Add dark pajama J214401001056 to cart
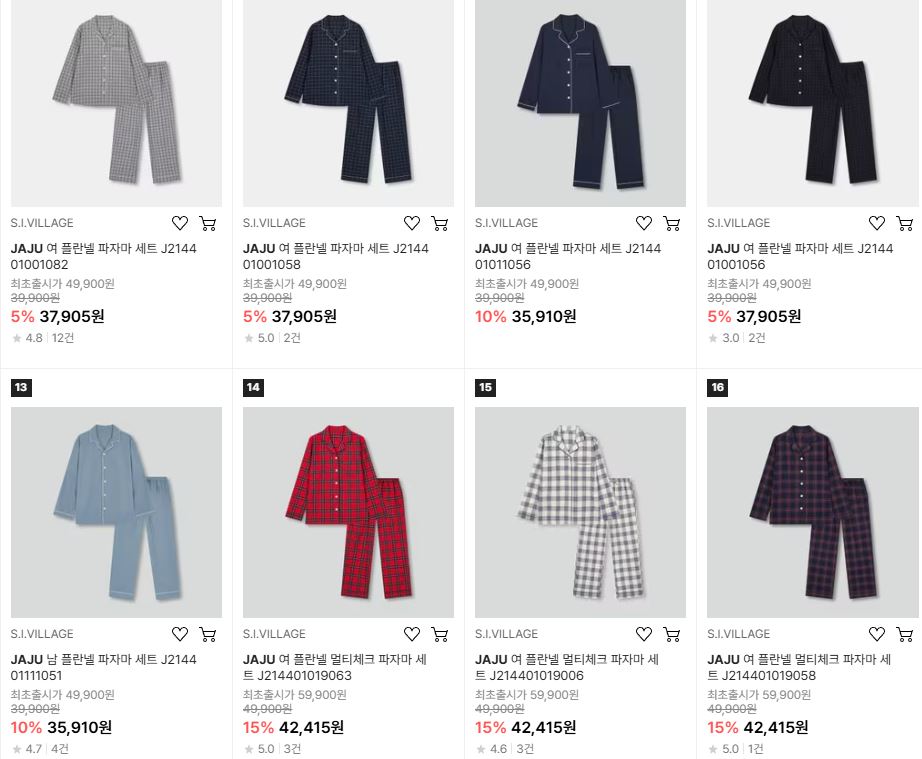The image size is (922, 759). [904, 223]
